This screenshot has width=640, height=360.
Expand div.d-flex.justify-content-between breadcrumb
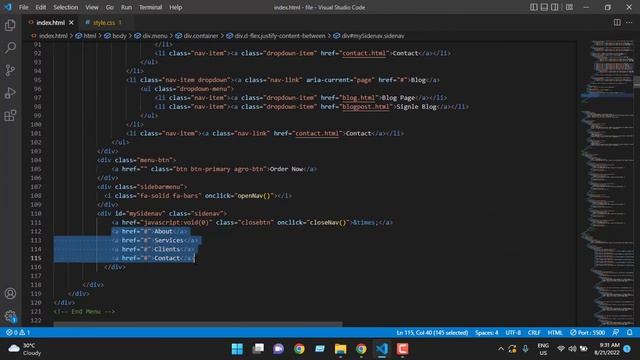pos(280,36)
